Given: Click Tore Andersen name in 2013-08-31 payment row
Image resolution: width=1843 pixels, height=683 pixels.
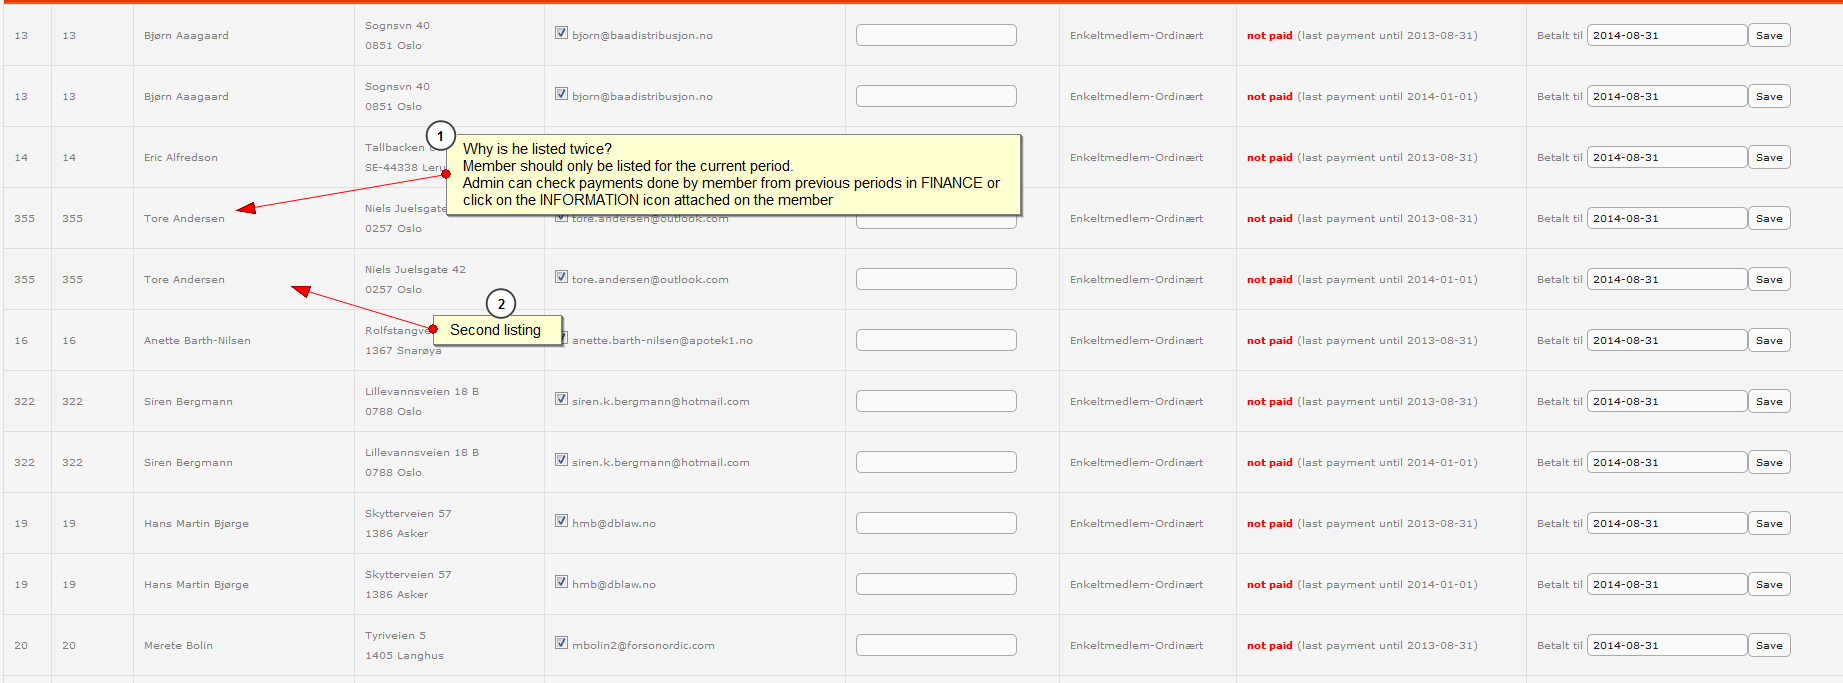Looking at the screenshot, I should pyautogui.click(x=184, y=218).
